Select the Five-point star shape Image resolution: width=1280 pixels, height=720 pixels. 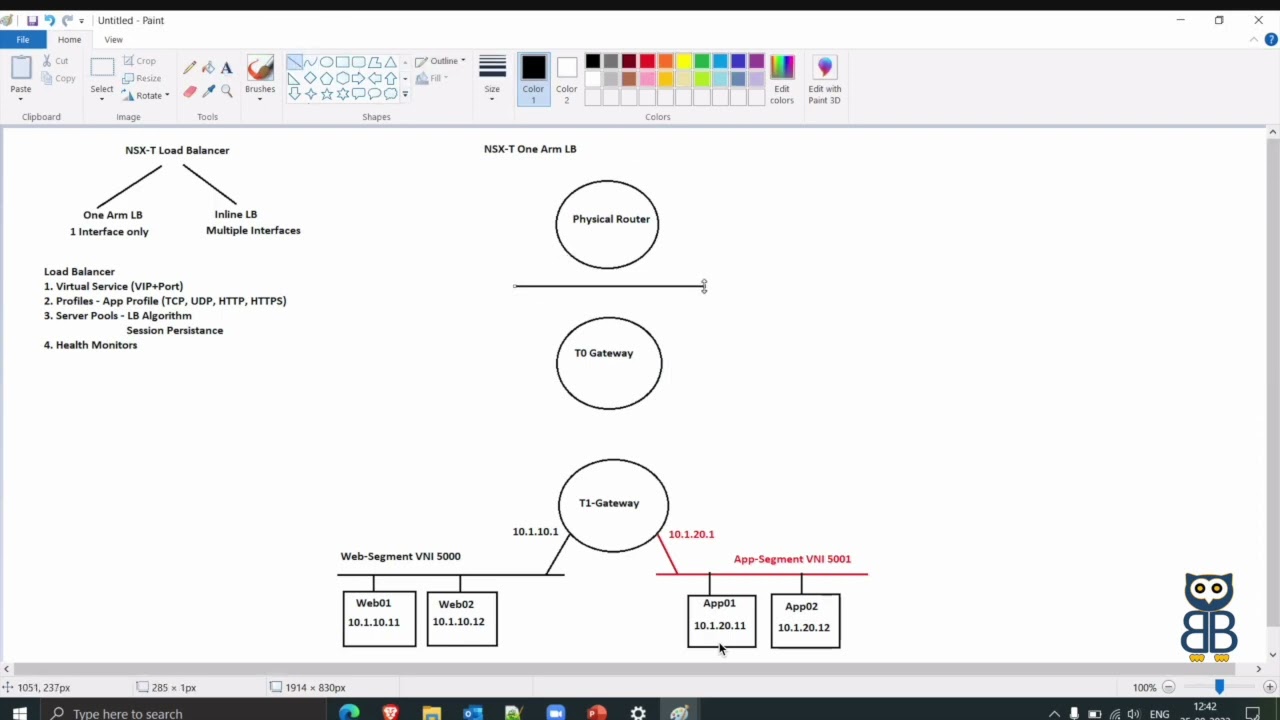click(326, 94)
